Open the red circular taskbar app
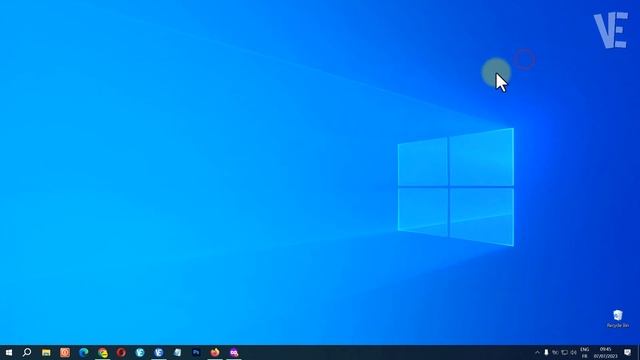The width and height of the screenshot is (640, 360). pyautogui.click(x=121, y=352)
